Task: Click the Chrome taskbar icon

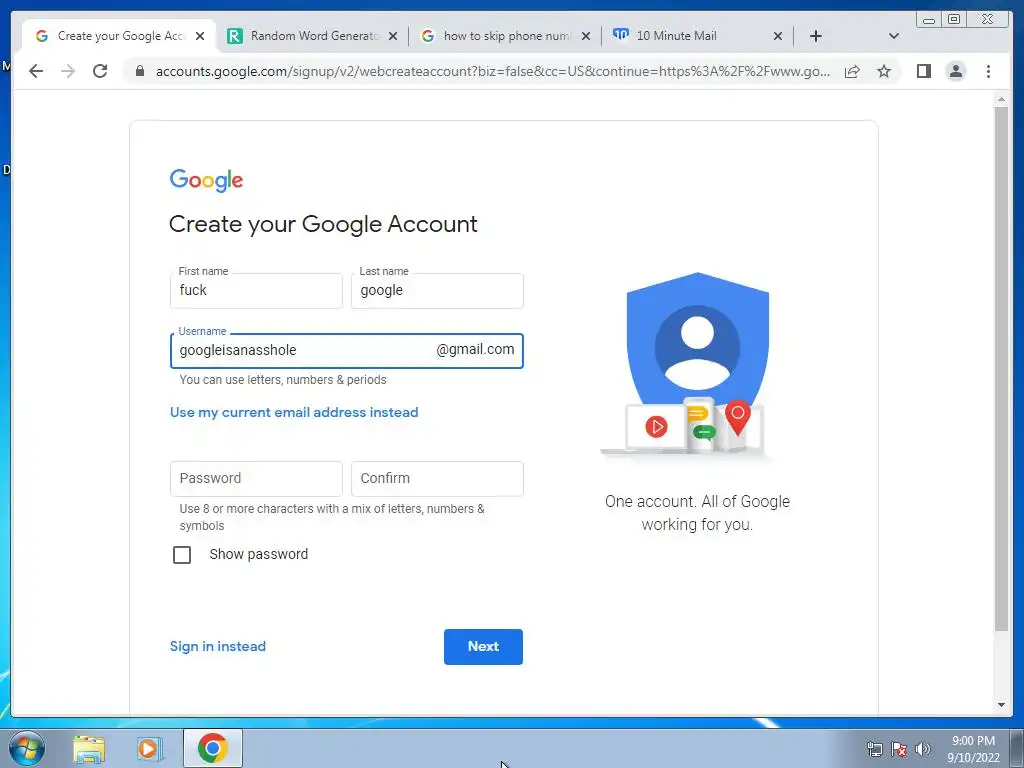Action: [x=213, y=748]
